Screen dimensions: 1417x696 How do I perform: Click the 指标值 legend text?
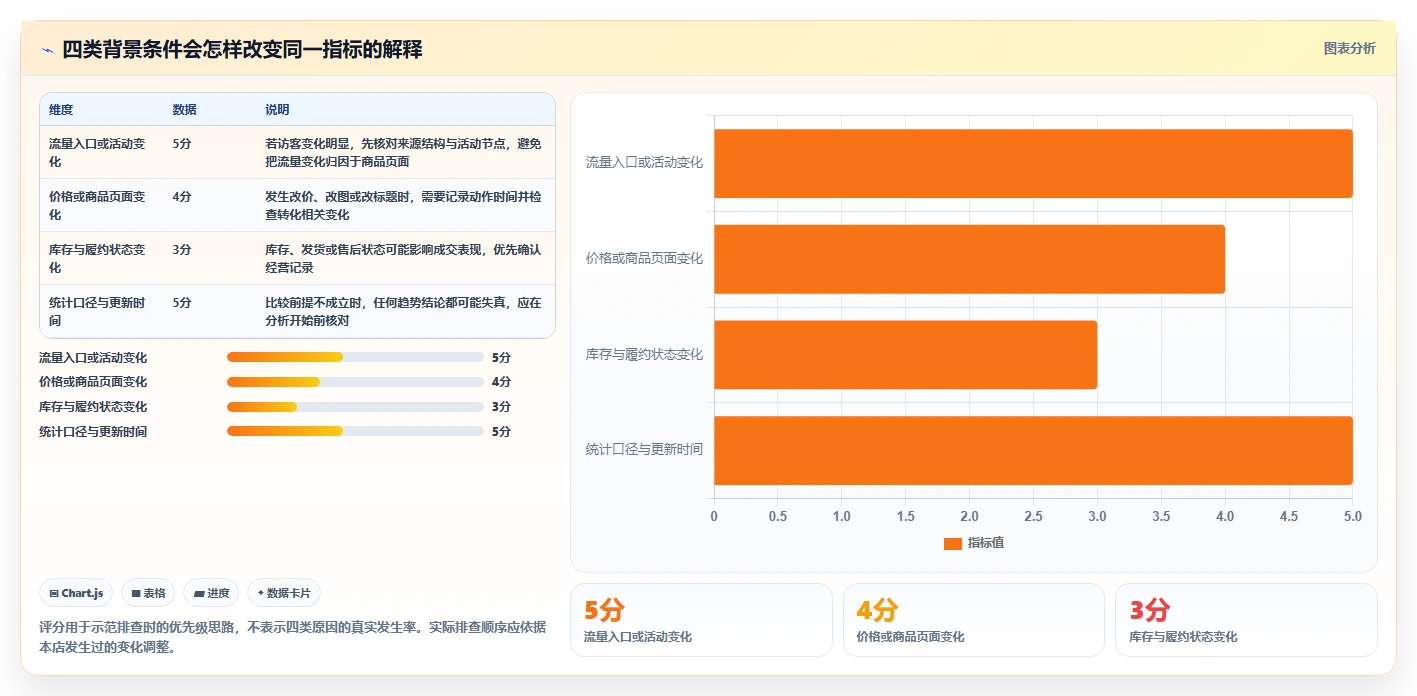pos(986,543)
